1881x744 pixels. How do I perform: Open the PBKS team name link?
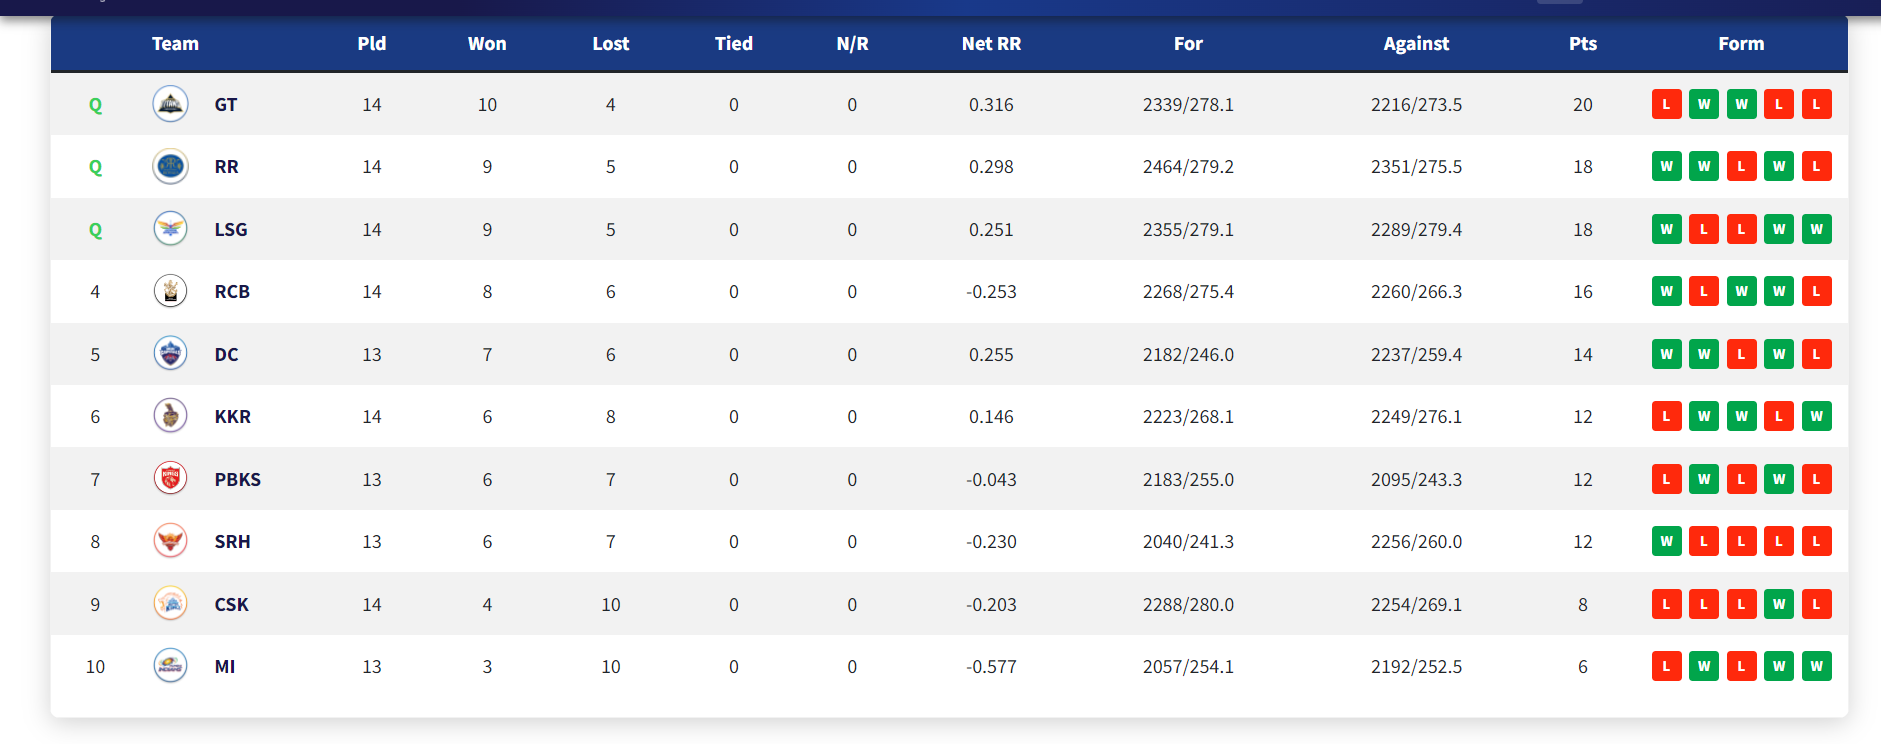[x=238, y=479]
